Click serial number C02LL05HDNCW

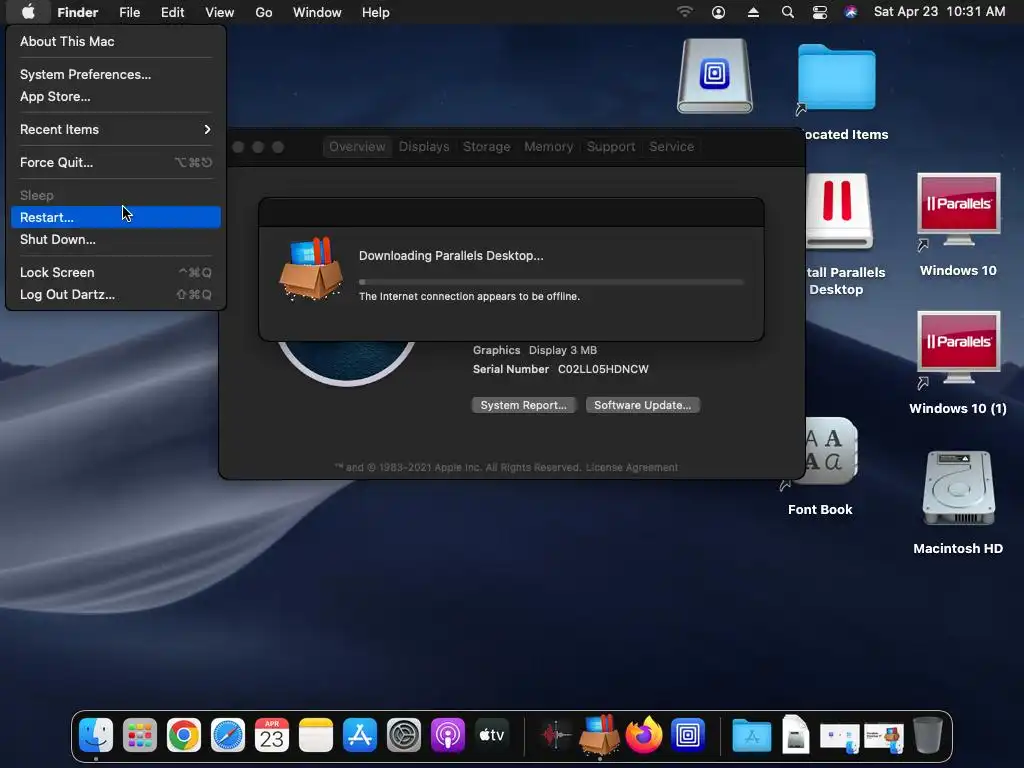[603, 369]
